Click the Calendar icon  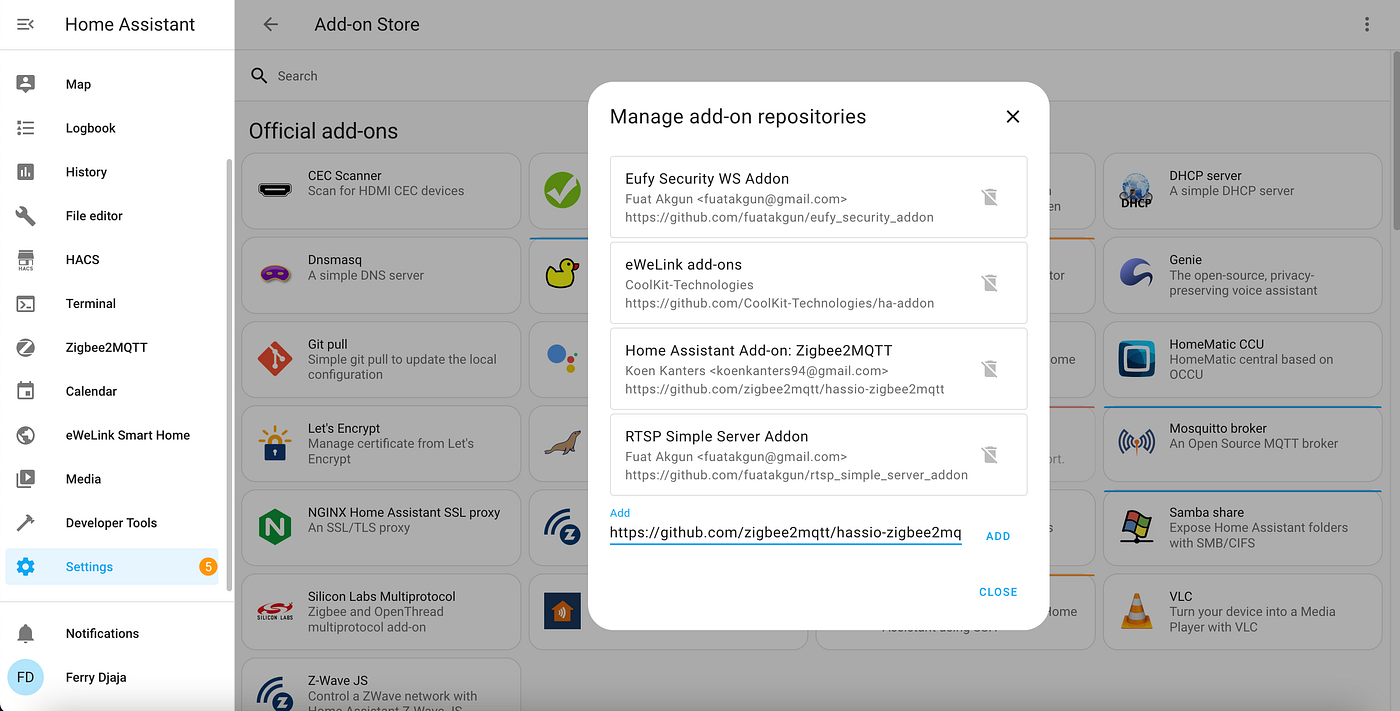26,391
